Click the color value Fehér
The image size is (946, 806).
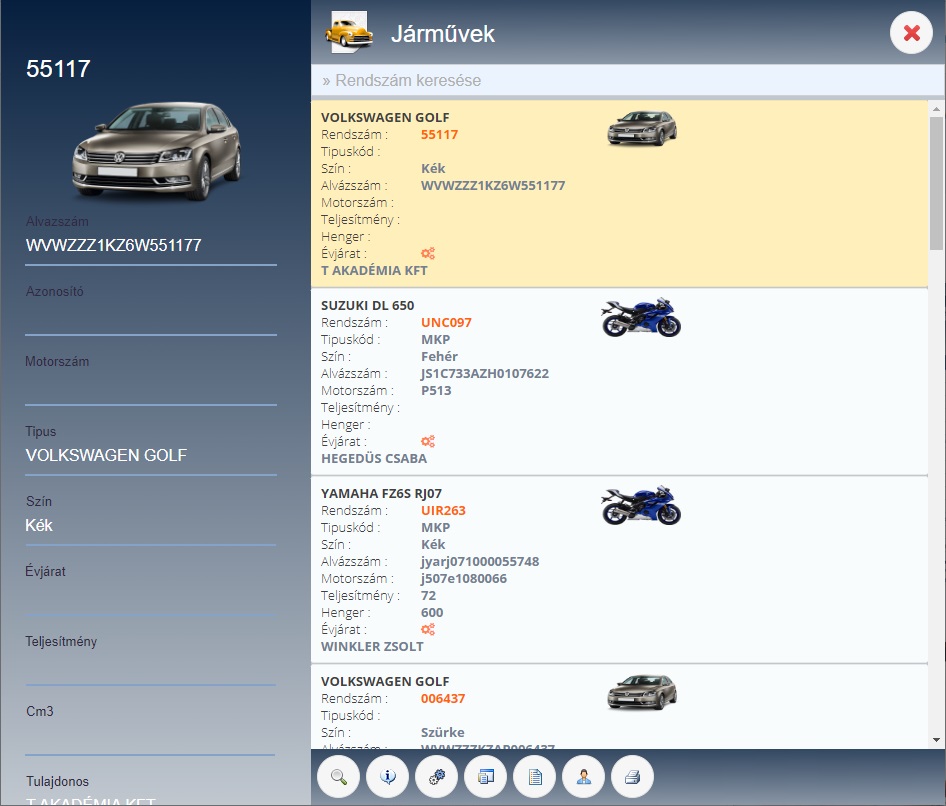click(x=439, y=357)
